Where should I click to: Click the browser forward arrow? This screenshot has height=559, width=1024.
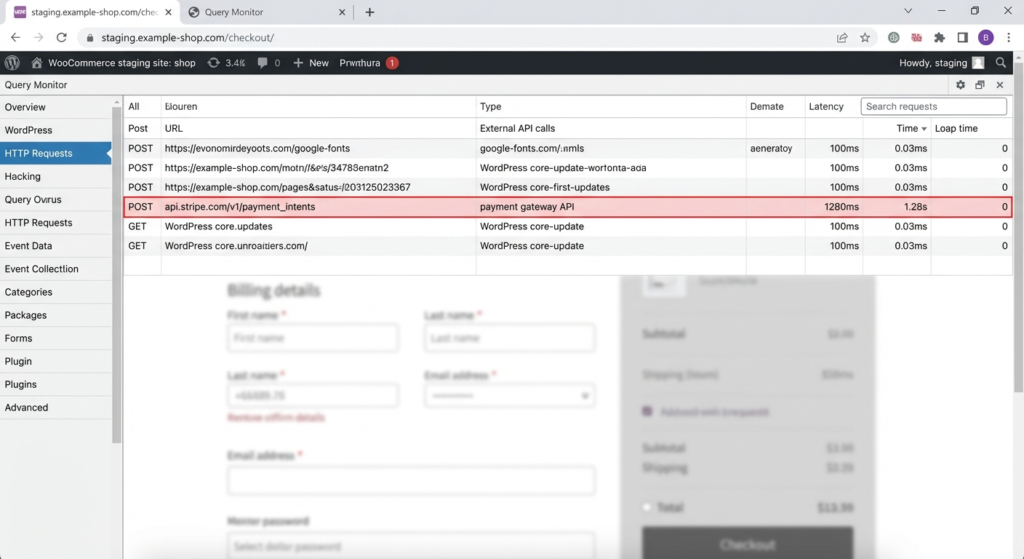pyautogui.click(x=39, y=37)
